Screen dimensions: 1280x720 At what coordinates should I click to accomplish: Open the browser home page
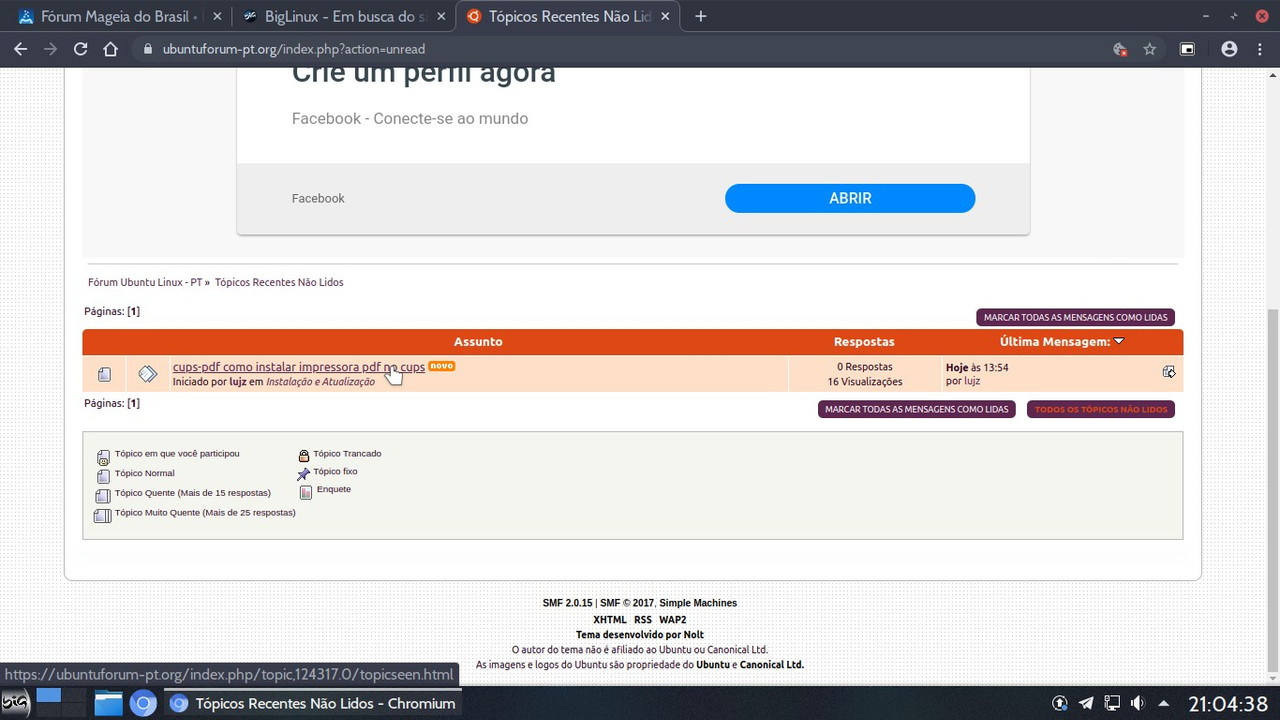pos(111,49)
